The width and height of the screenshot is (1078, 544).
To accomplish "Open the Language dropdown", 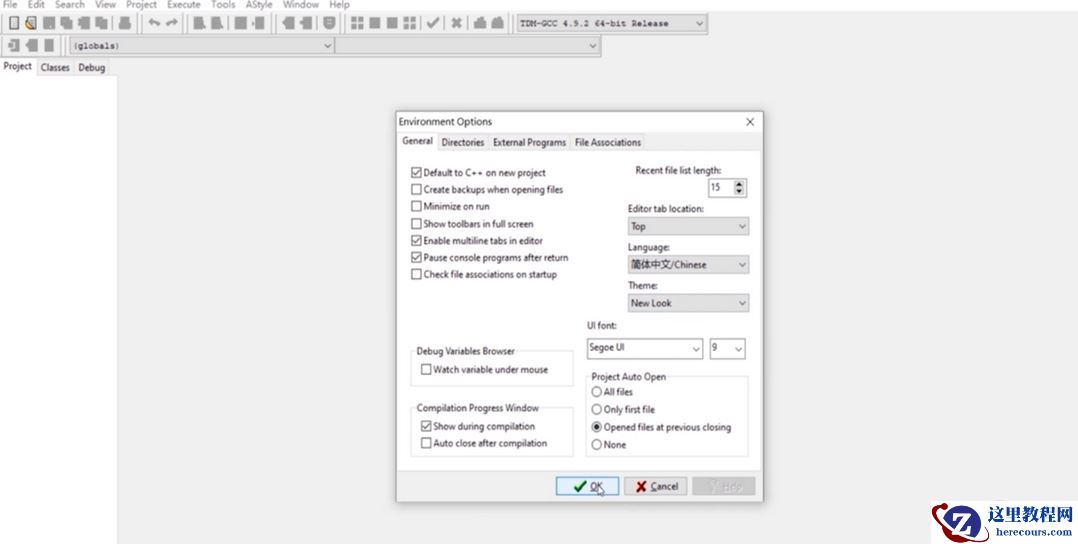I will click(x=688, y=265).
